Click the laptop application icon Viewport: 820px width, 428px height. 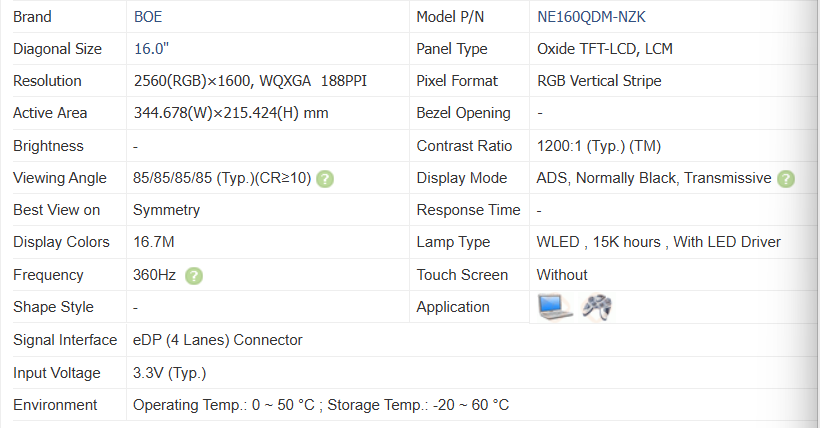[555, 307]
